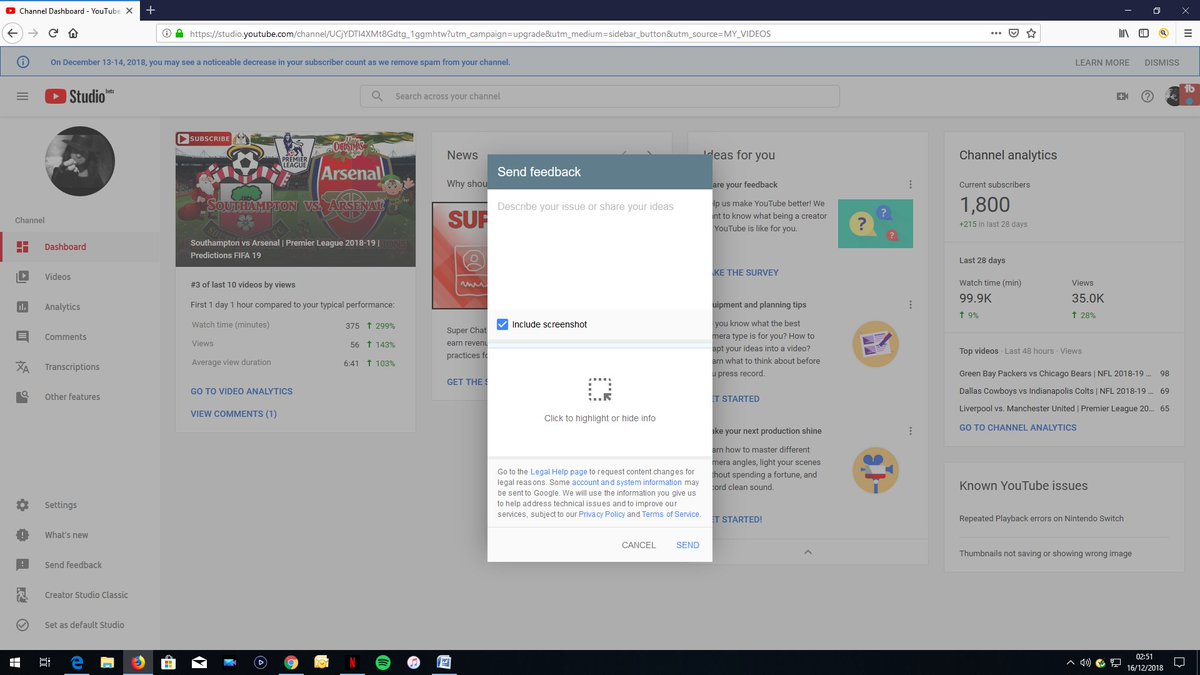Click the Creator Studio Classic icon
Viewport: 1200px width, 675px height.
[x=22, y=595]
